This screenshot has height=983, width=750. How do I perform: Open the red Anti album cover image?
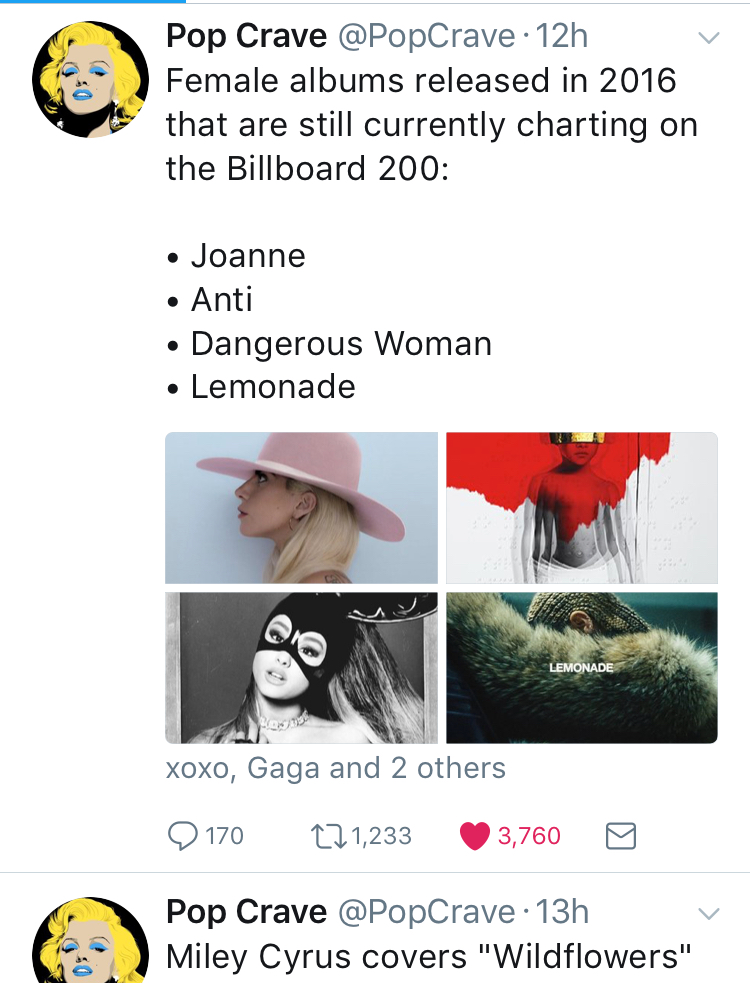tap(581, 507)
